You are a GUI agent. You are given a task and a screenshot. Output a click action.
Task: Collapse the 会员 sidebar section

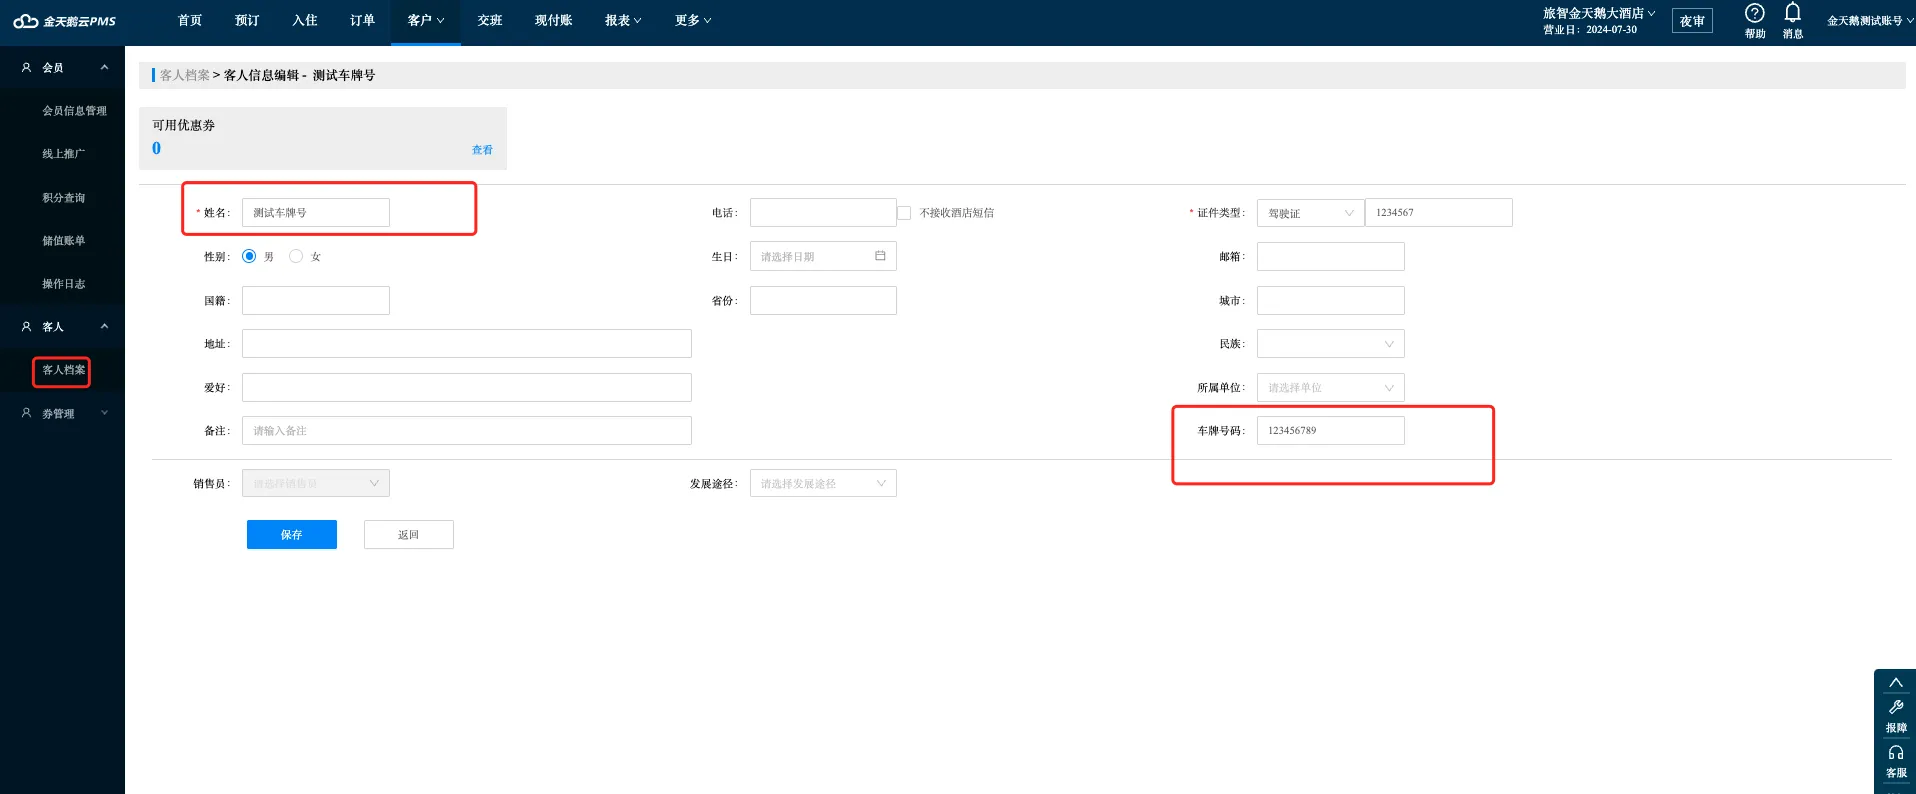(x=104, y=67)
